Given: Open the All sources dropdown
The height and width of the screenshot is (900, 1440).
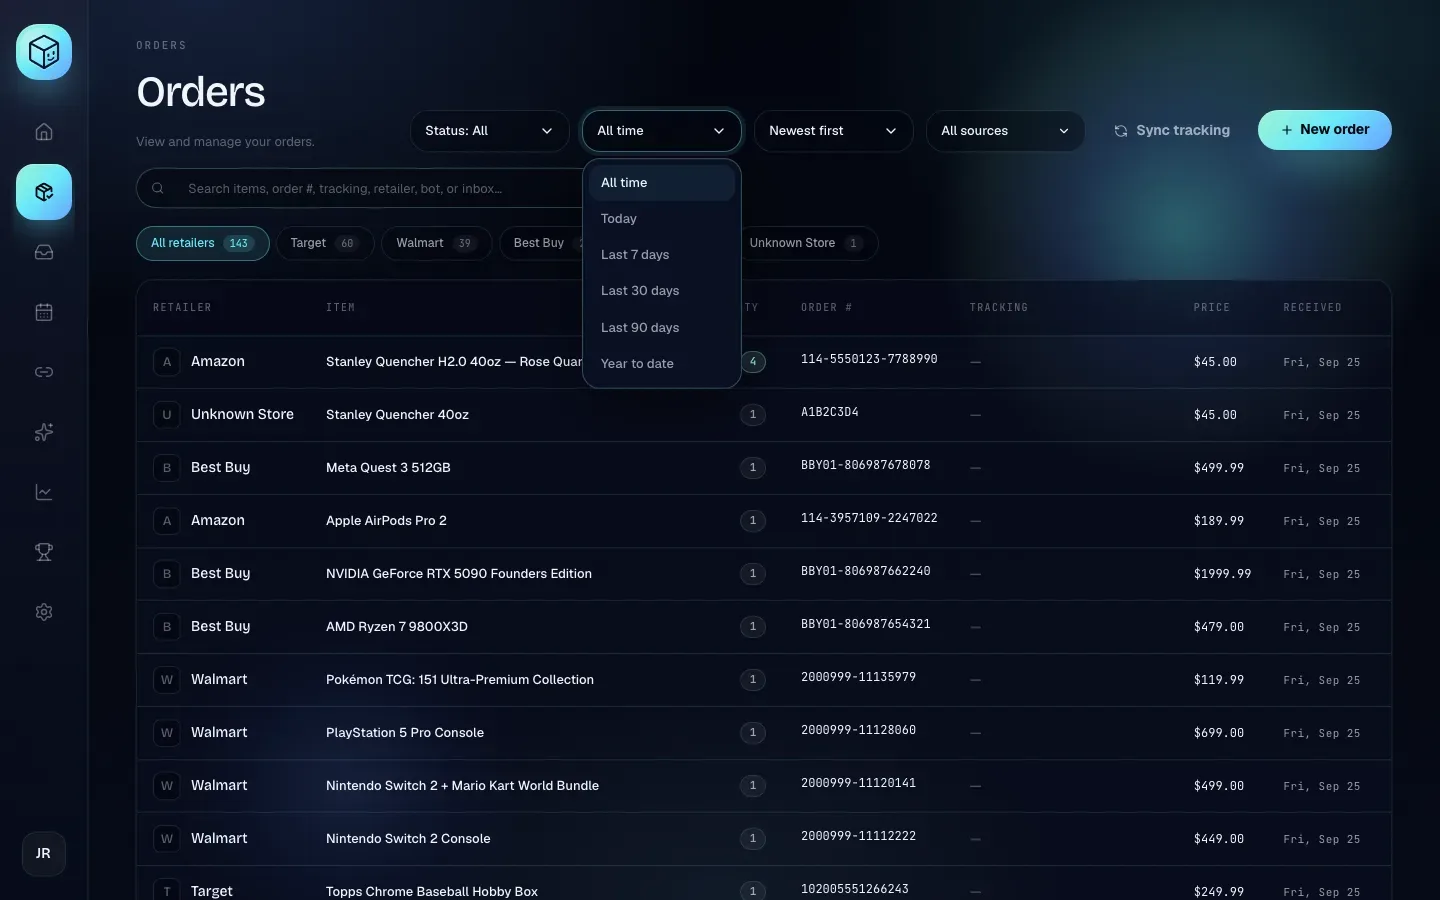Looking at the screenshot, I should [1005, 131].
